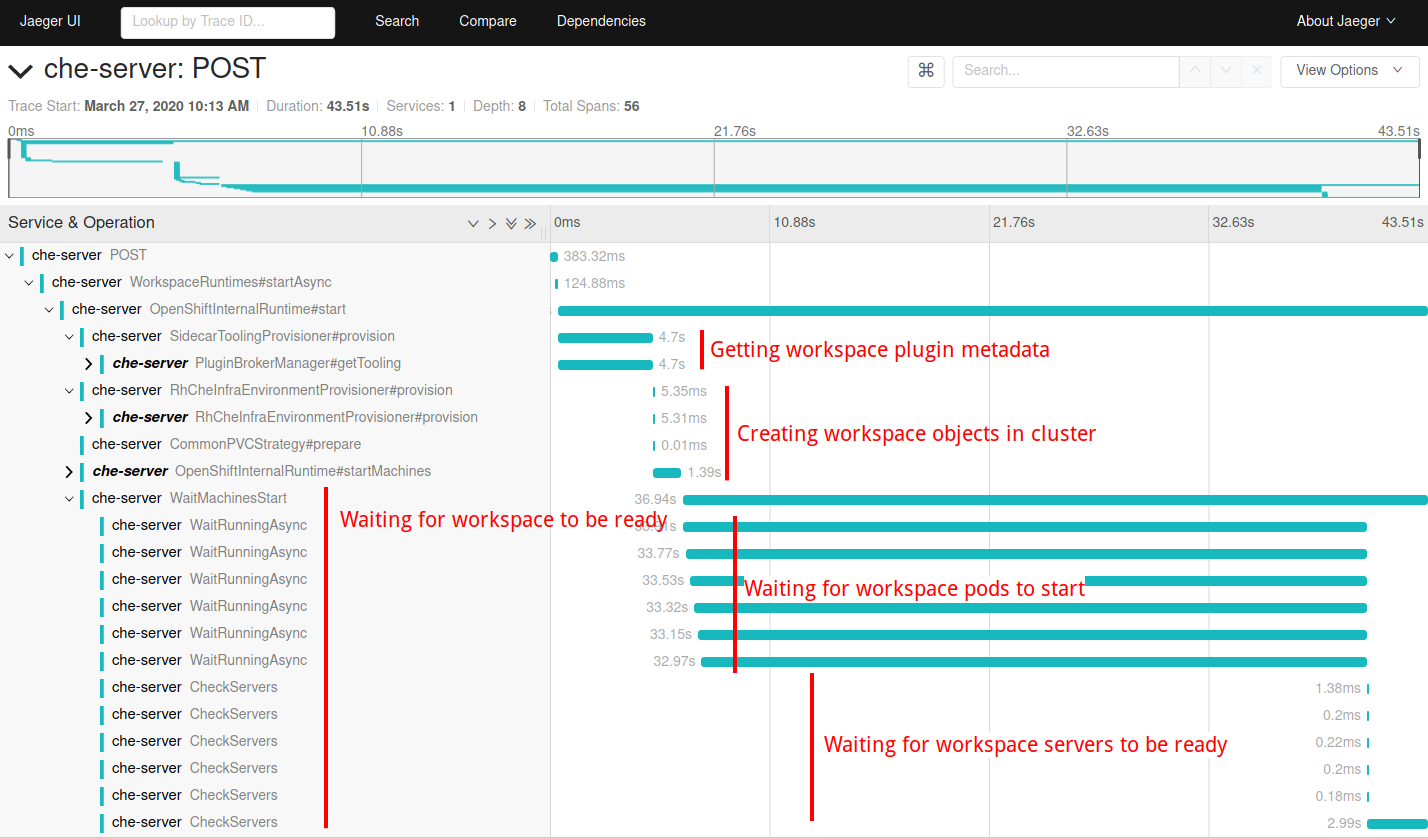Click the 33.32s WaitRunningAsync span bar

click(1030, 608)
